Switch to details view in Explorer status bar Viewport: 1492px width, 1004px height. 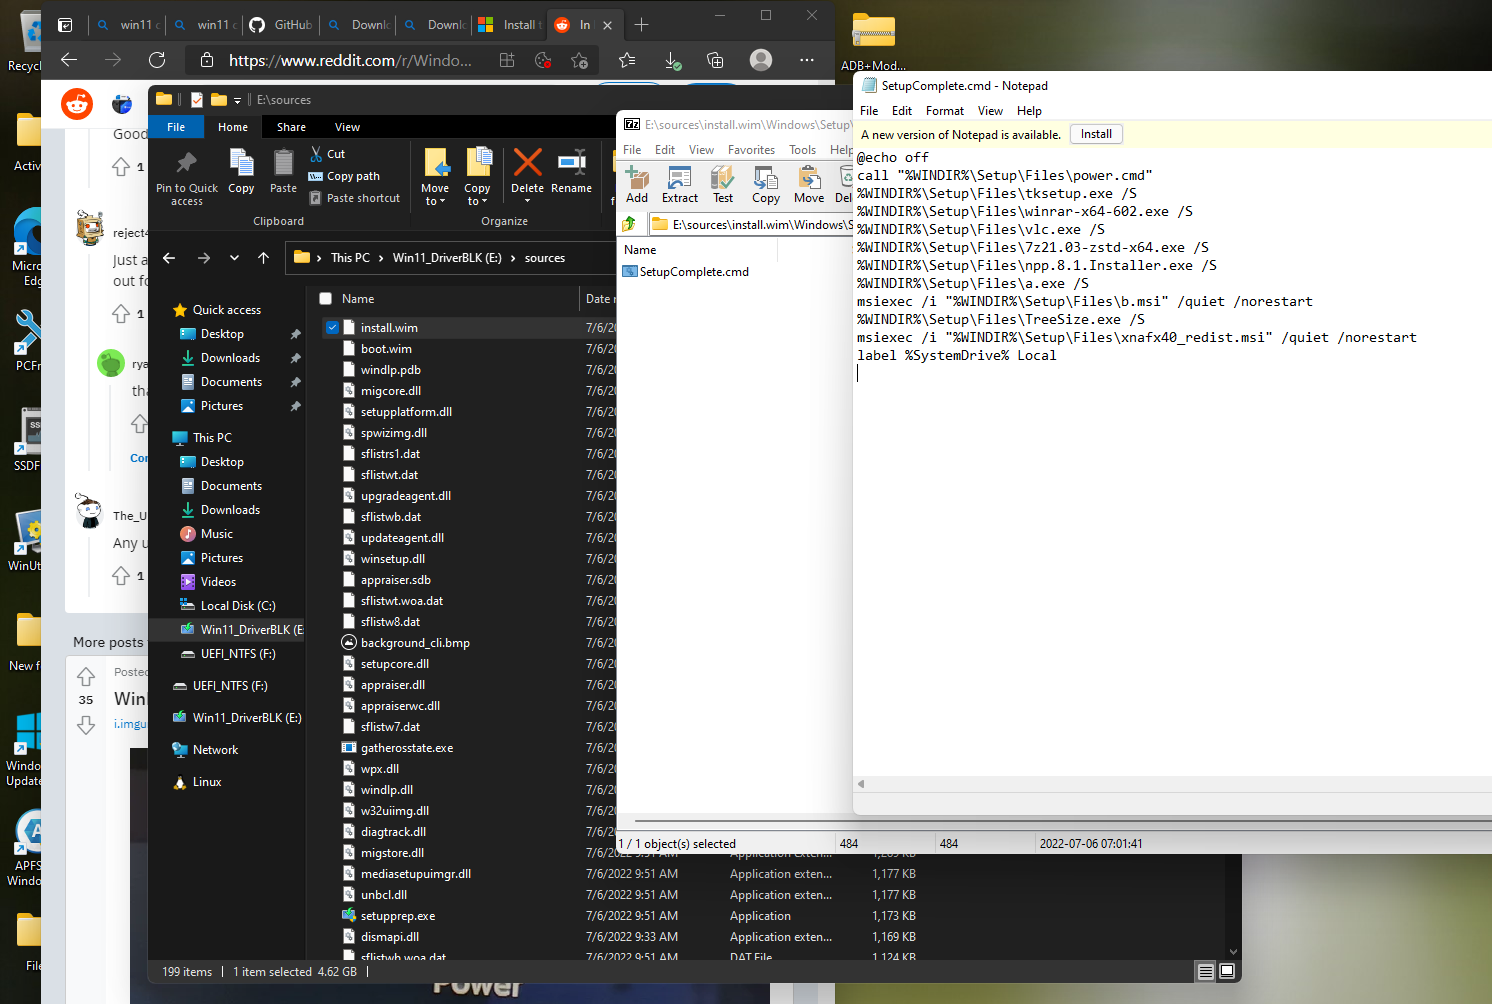pyautogui.click(x=1206, y=971)
